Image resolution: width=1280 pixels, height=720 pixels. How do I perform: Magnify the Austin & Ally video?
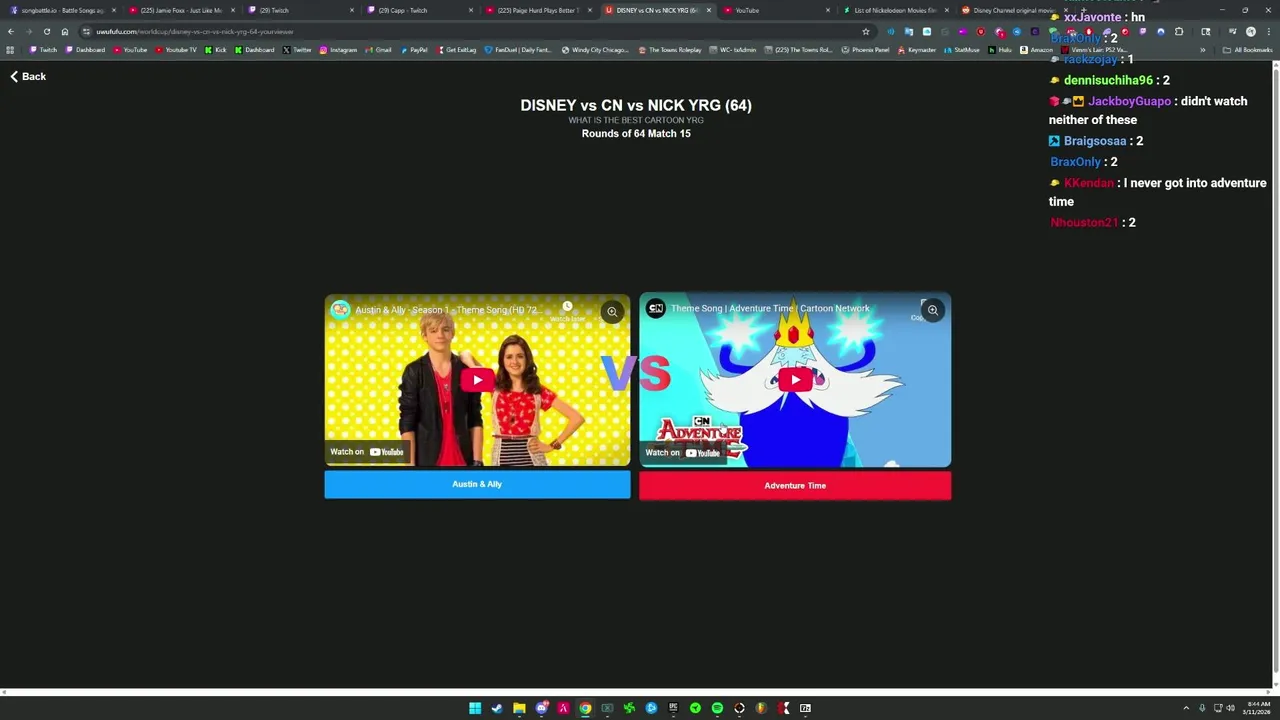tap(612, 312)
